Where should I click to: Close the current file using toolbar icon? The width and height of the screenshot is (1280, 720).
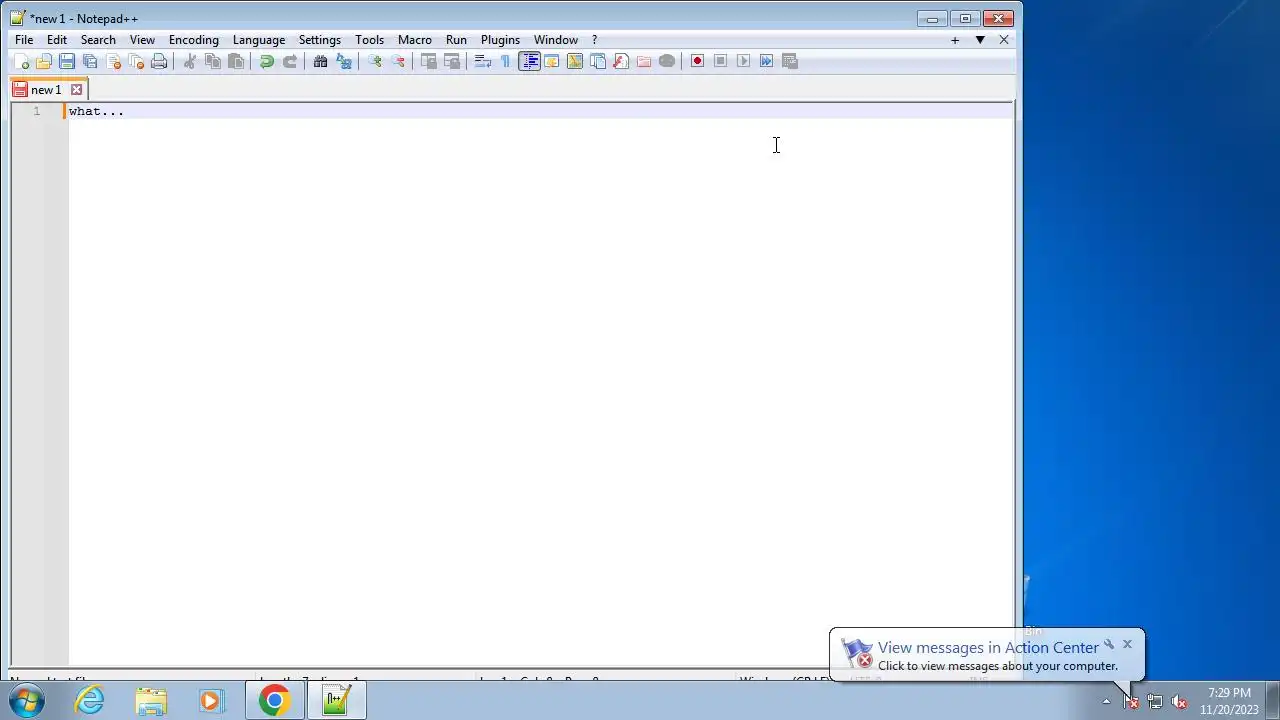coord(113,61)
